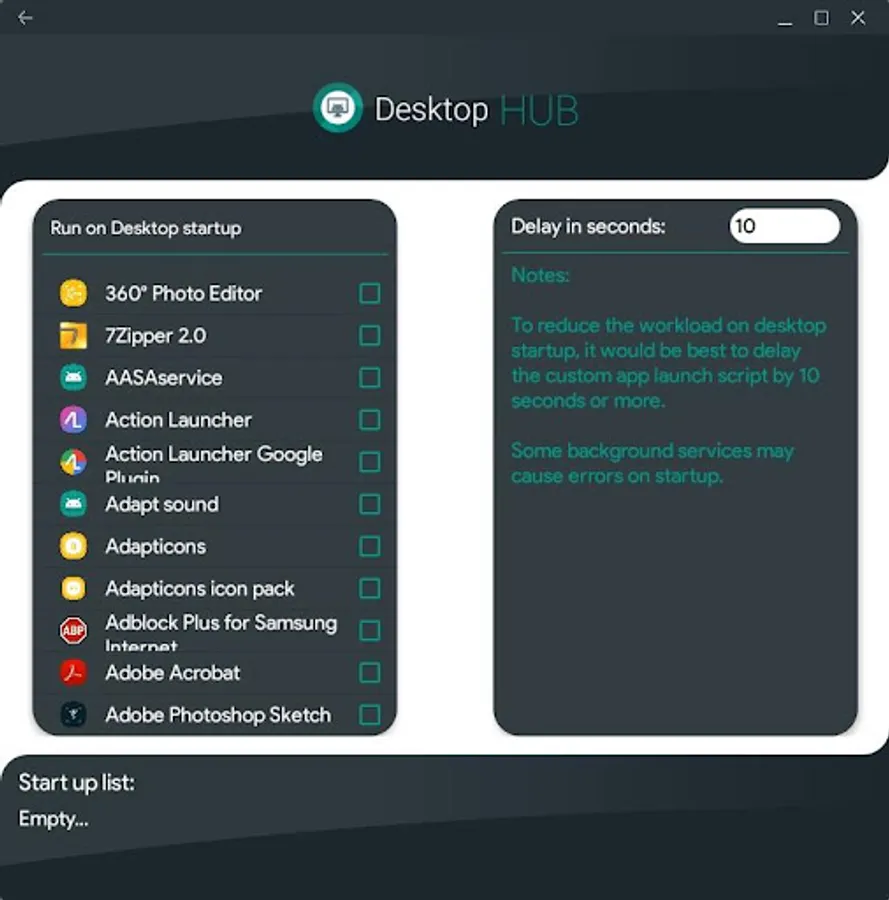Click the Notes heading text
The height and width of the screenshot is (900, 889).
(540, 275)
